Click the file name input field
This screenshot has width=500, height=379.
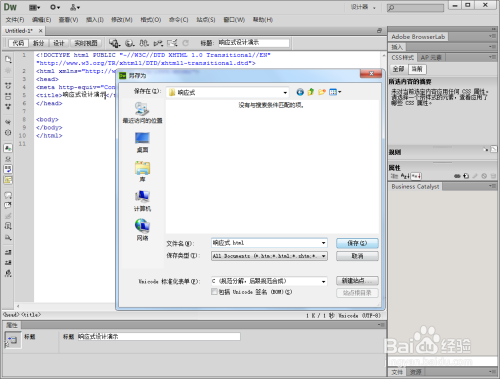pyautogui.click(x=266, y=243)
